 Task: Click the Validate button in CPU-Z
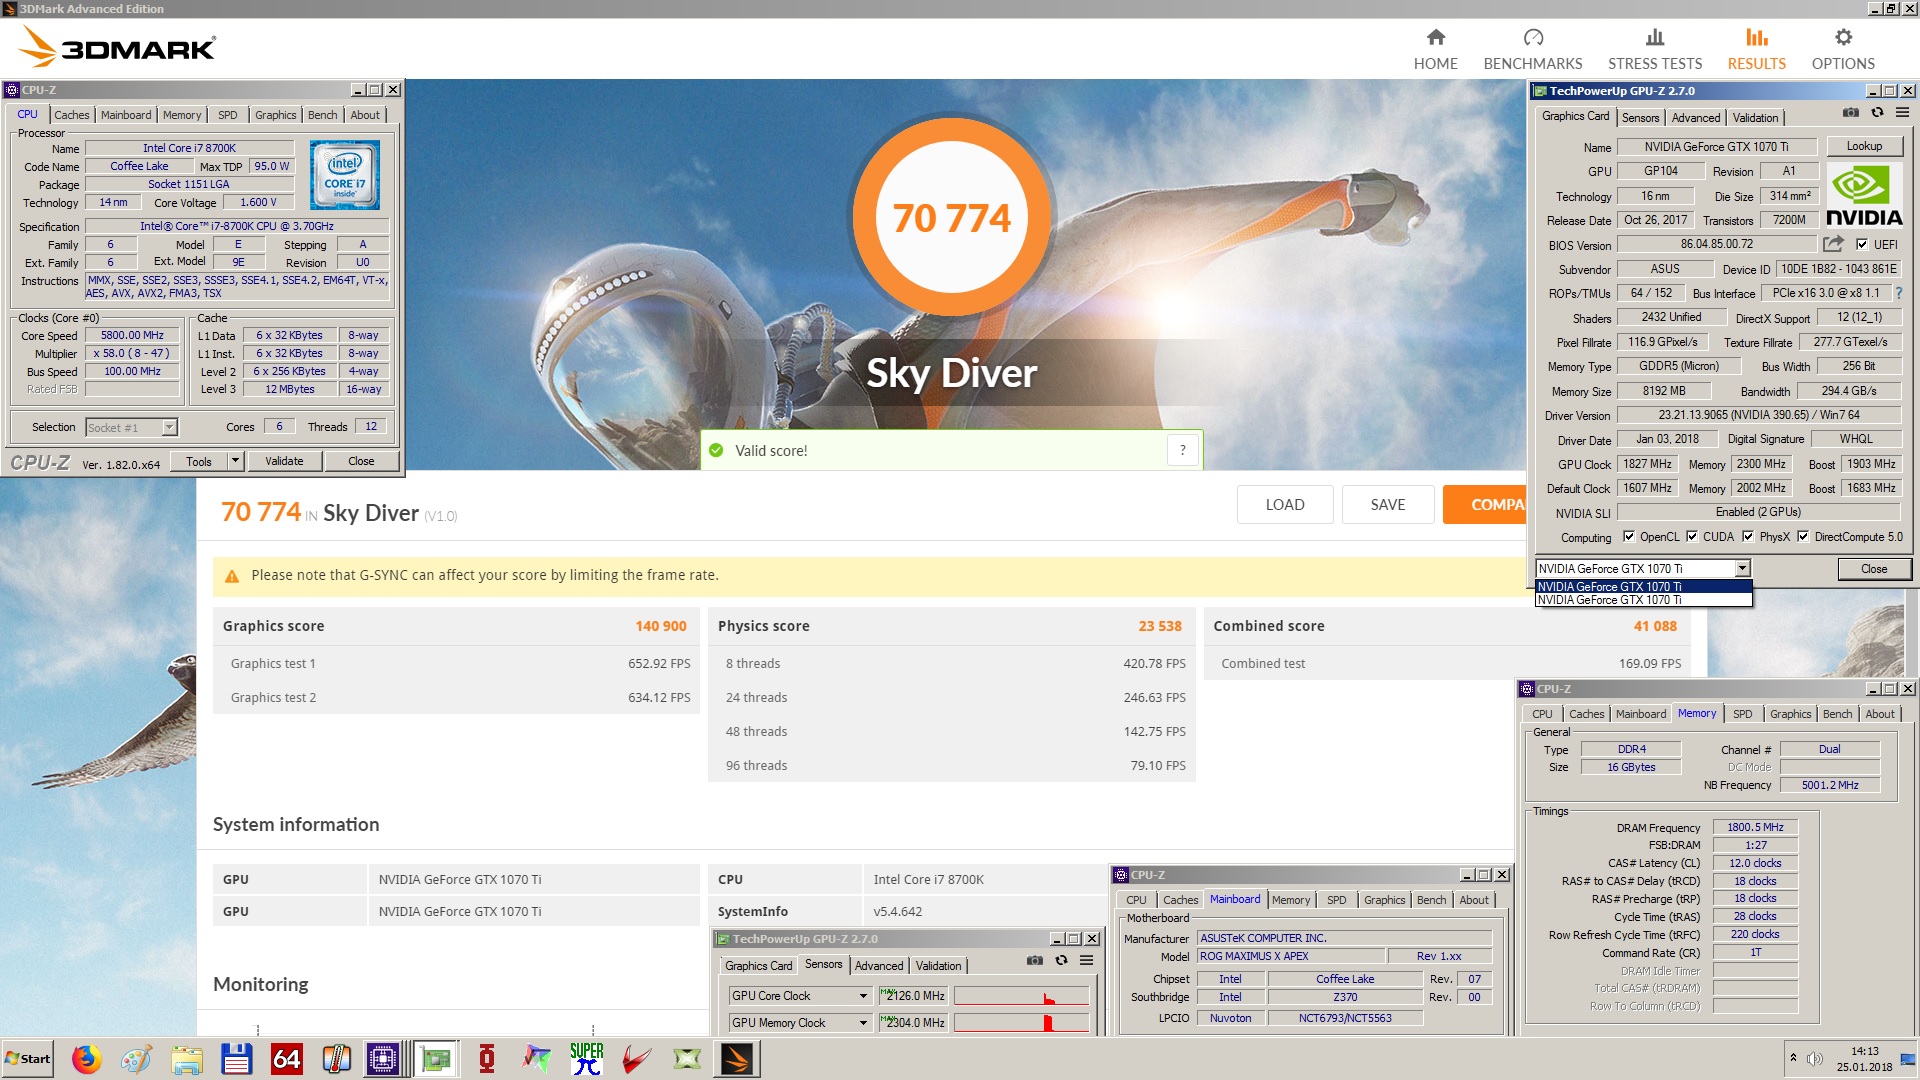284,461
